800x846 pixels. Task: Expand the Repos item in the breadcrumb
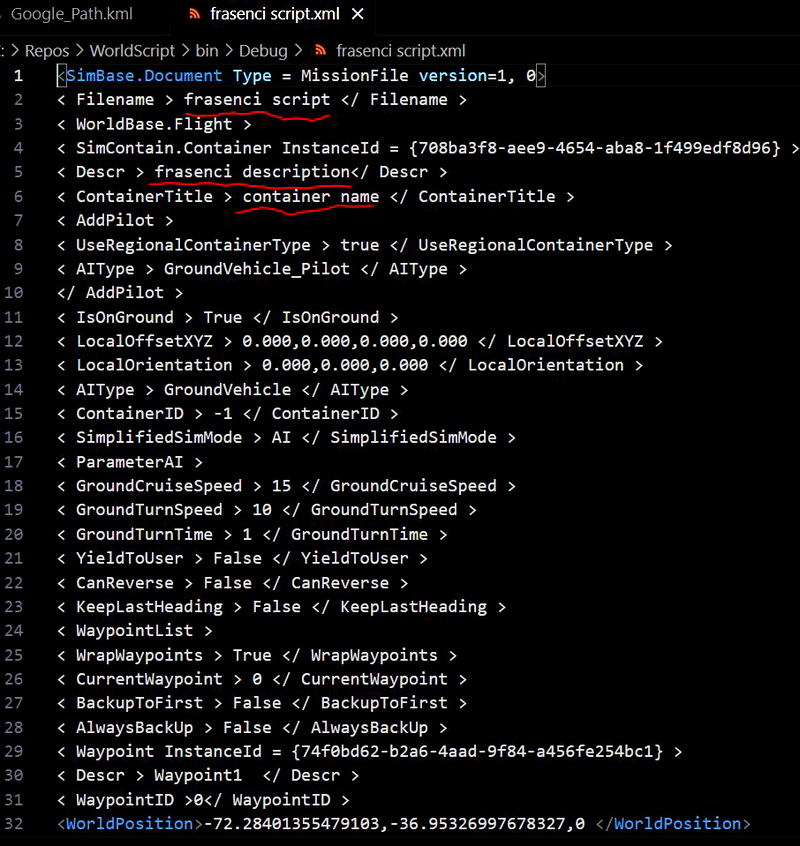coord(48,50)
